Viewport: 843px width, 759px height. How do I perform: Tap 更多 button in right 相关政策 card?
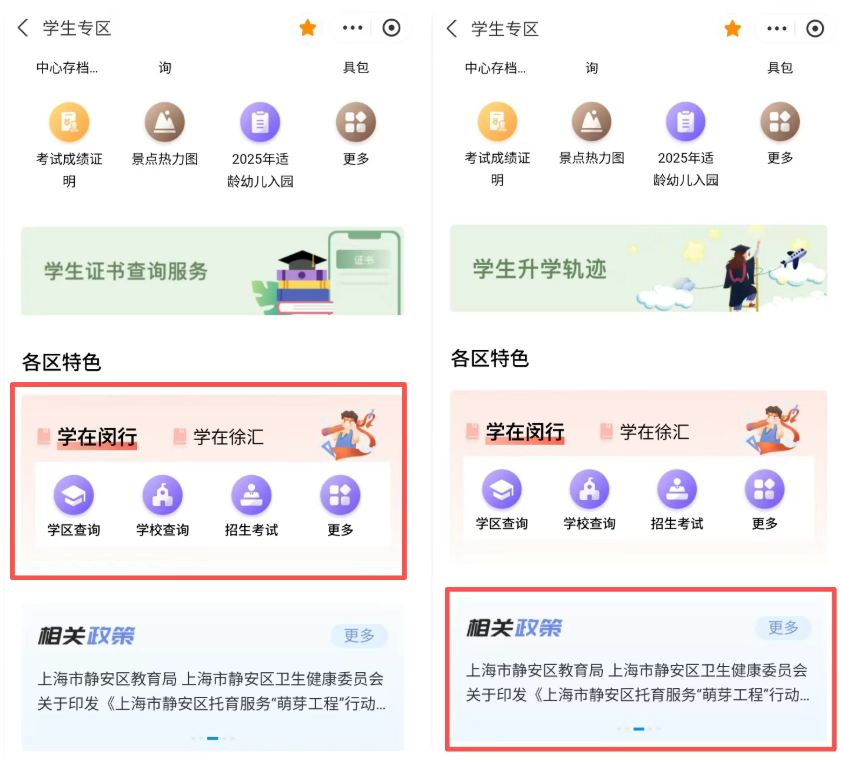coord(783,627)
